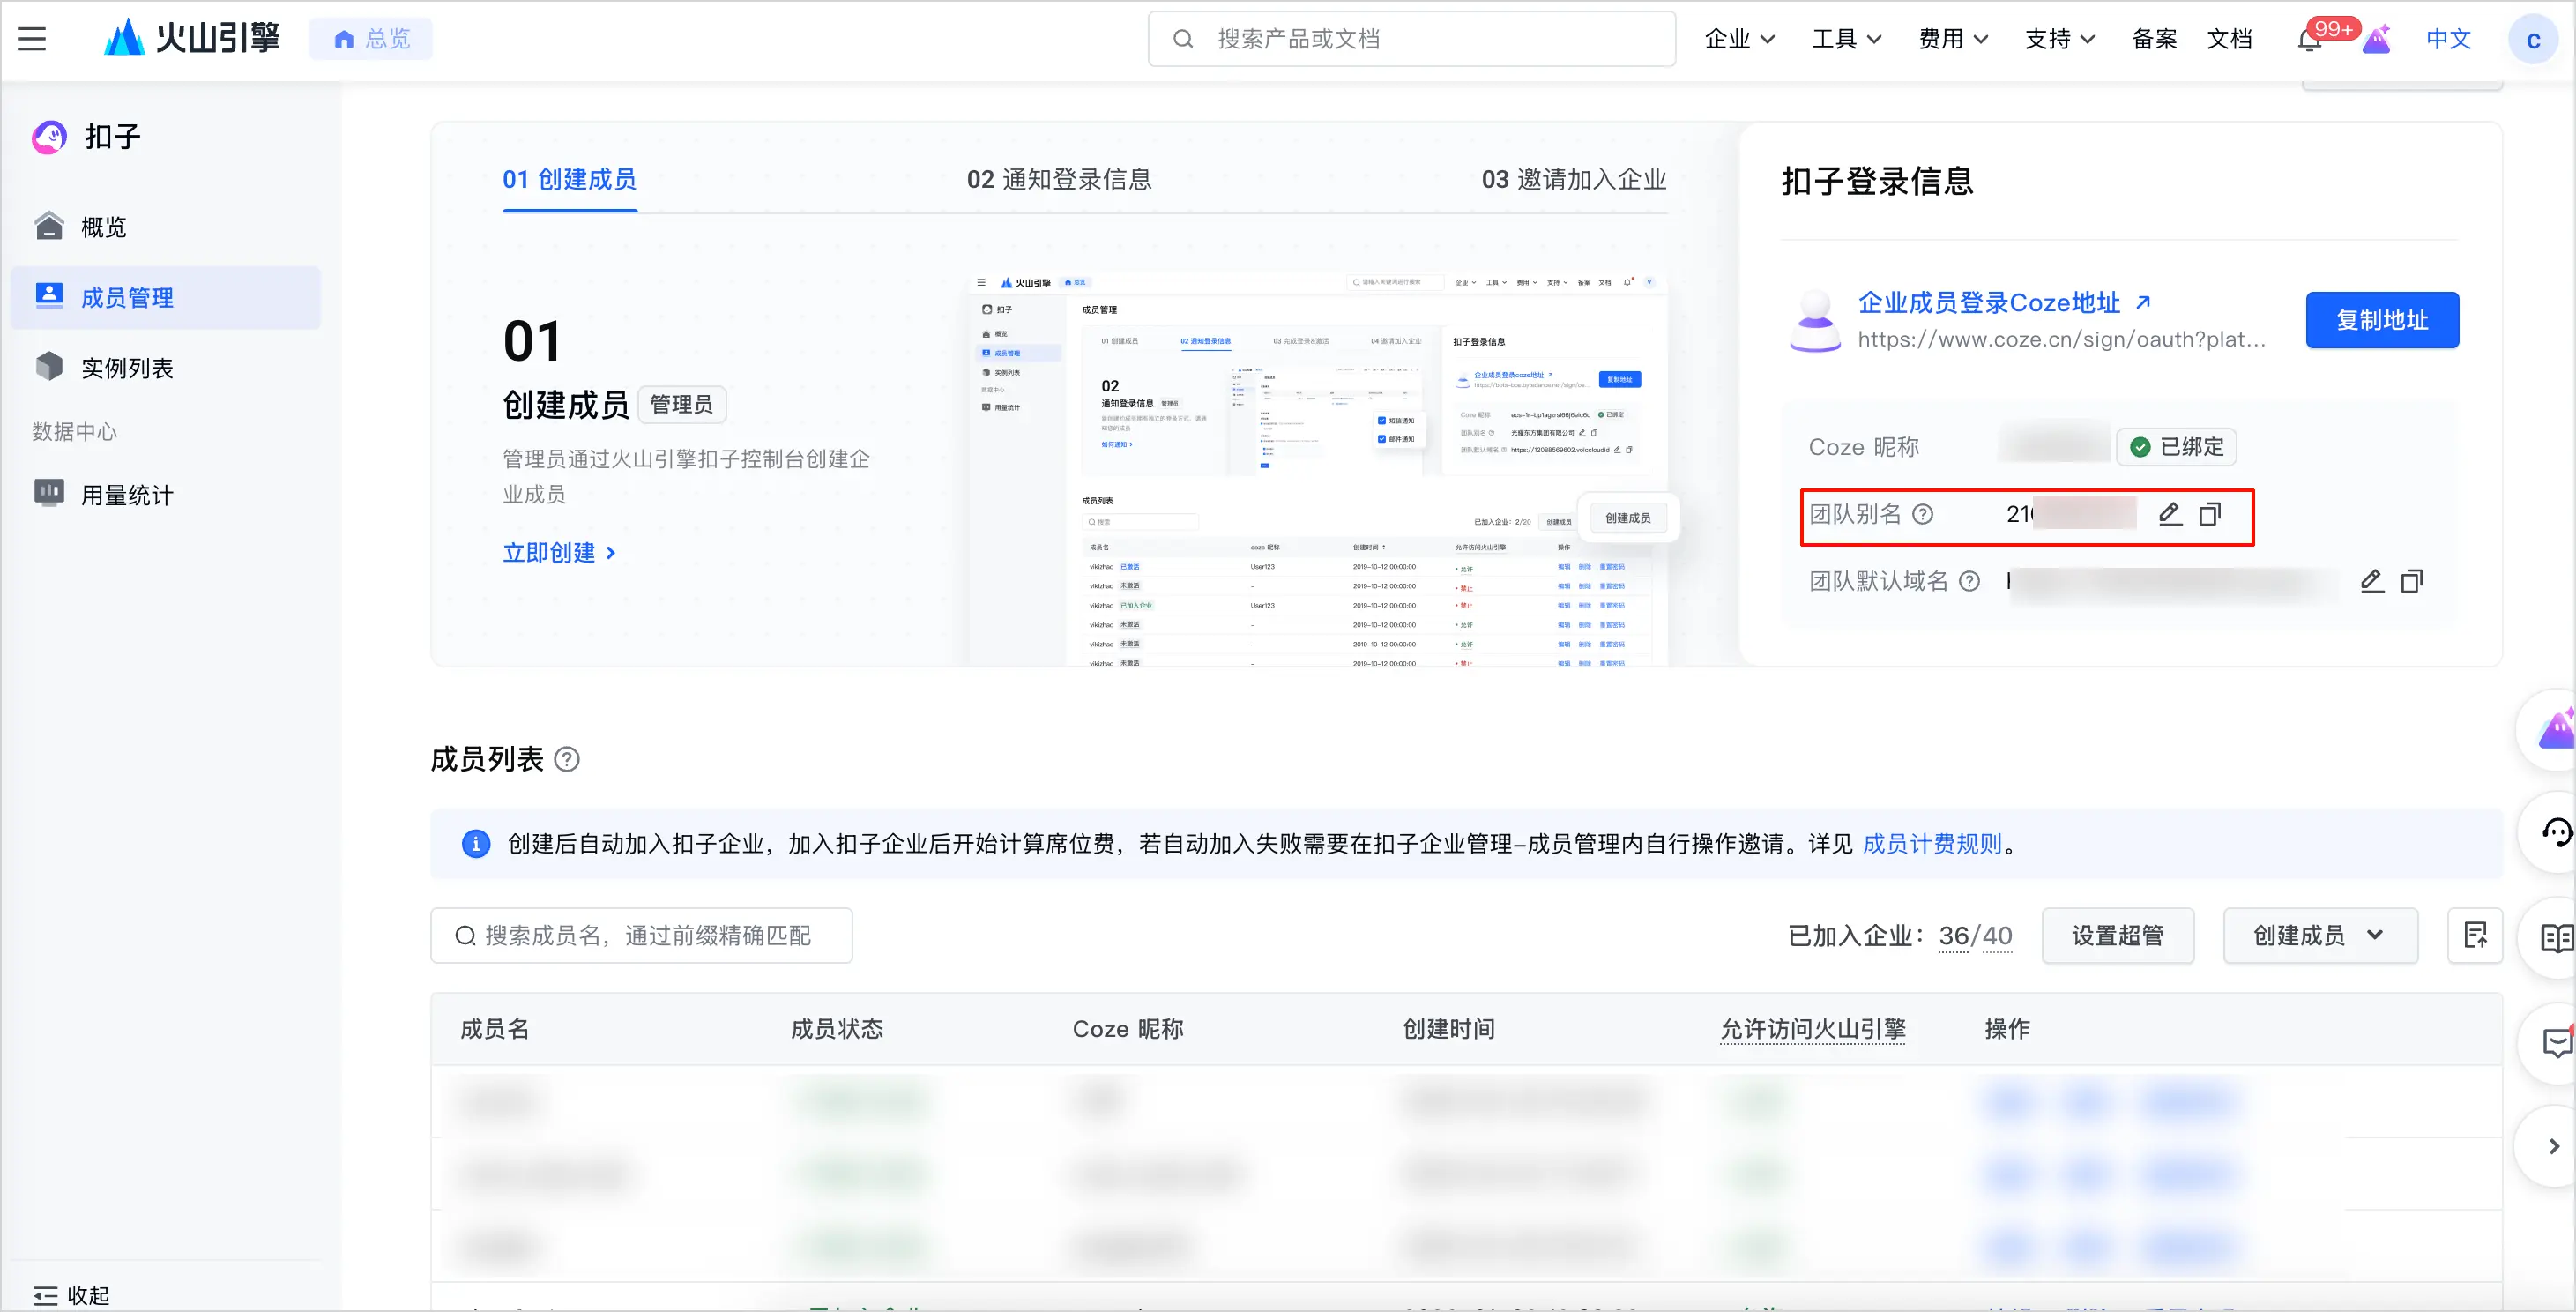The image size is (2576, 1312).
Task: Open the user avatar 'c' menu
Action: pyautogui.click(x=2533, y=40)
